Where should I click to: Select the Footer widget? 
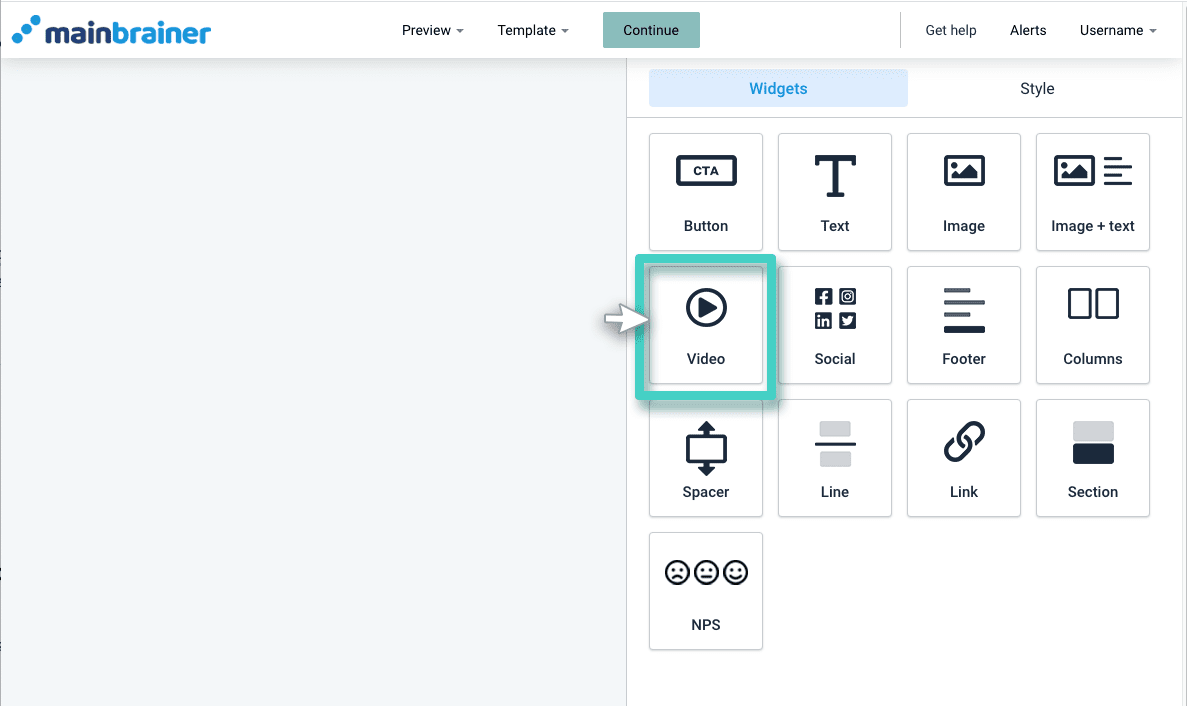(x=963, y=324)
